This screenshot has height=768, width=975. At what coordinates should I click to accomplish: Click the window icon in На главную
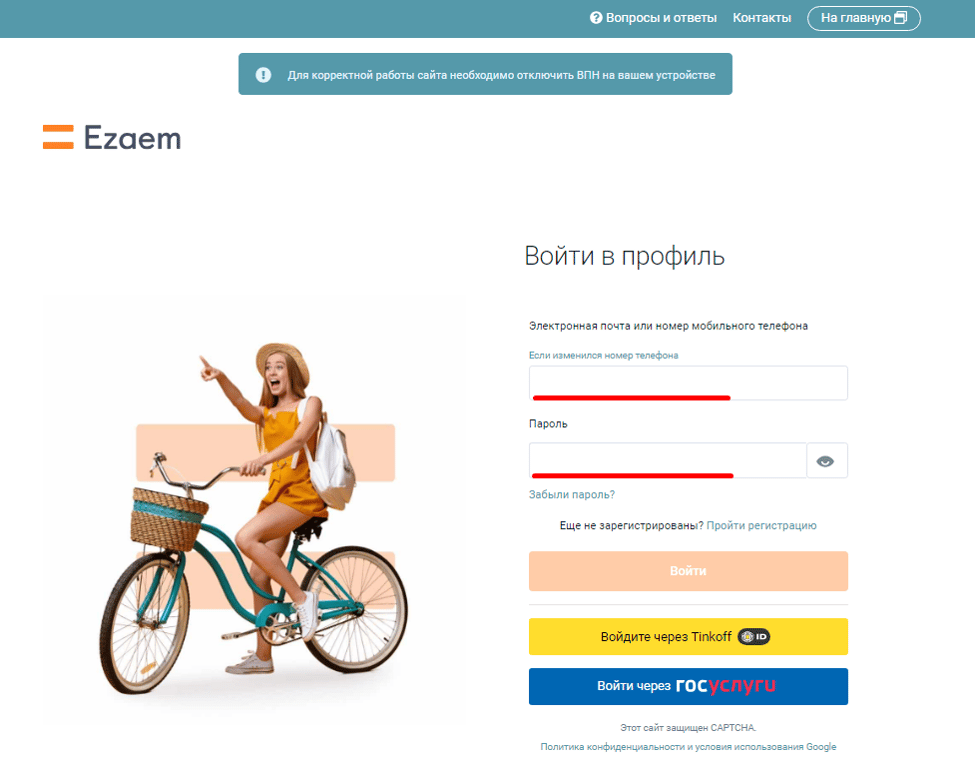tap(900, 18)
